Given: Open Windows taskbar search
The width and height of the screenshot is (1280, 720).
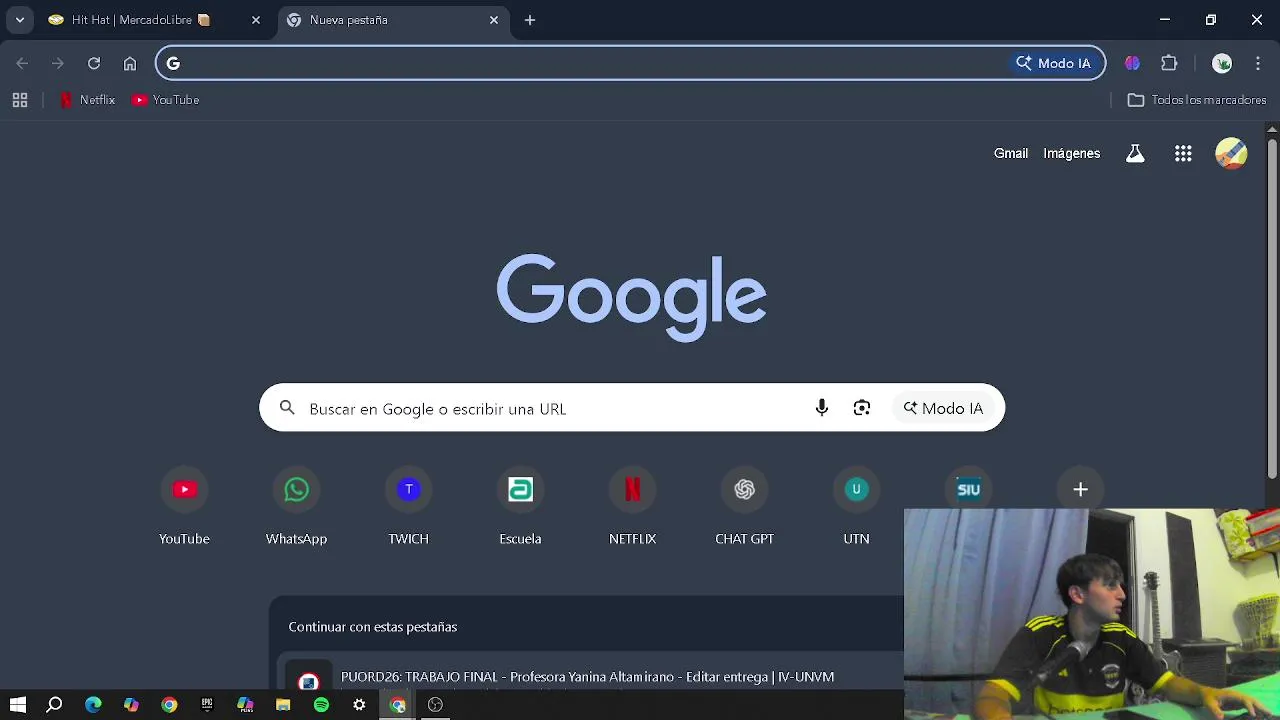Looking at the screenshot, I should point(55,705).
